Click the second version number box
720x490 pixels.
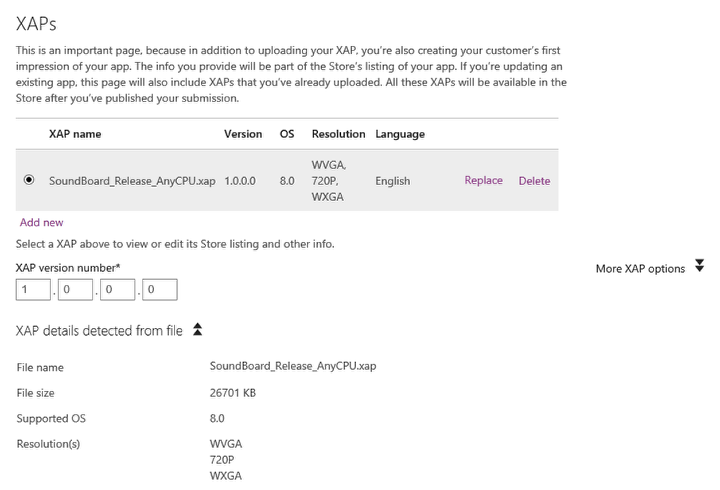click(75, 290)
